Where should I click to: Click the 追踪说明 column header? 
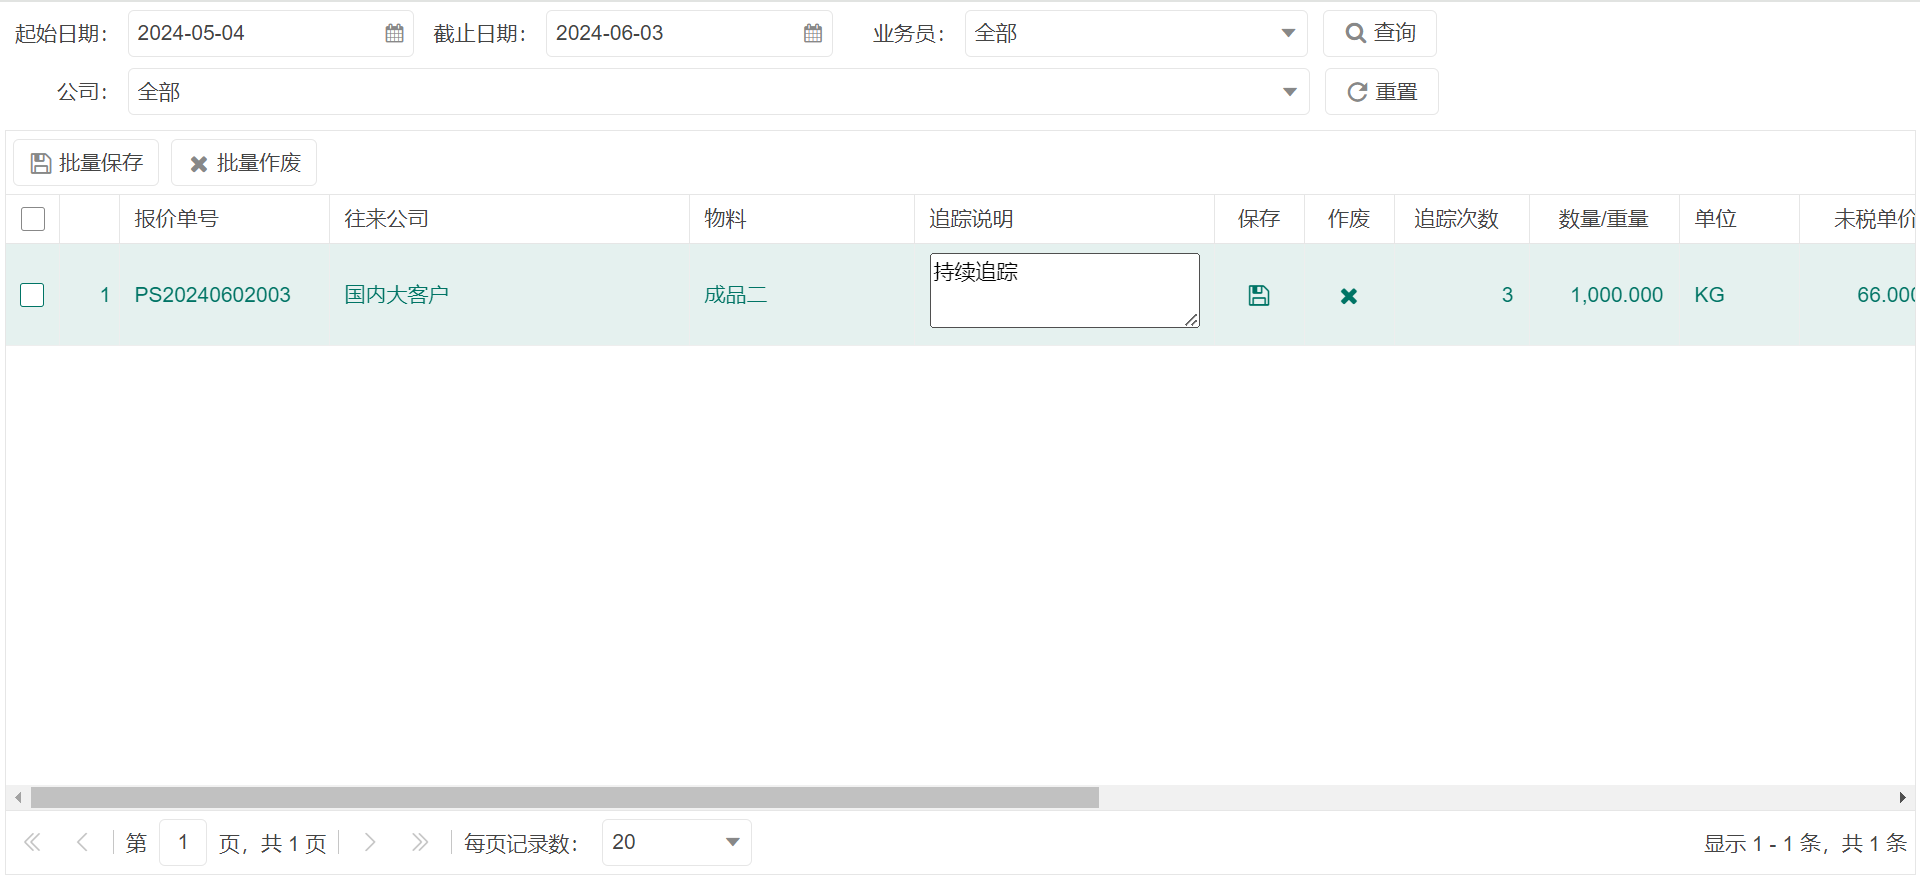1065,219
